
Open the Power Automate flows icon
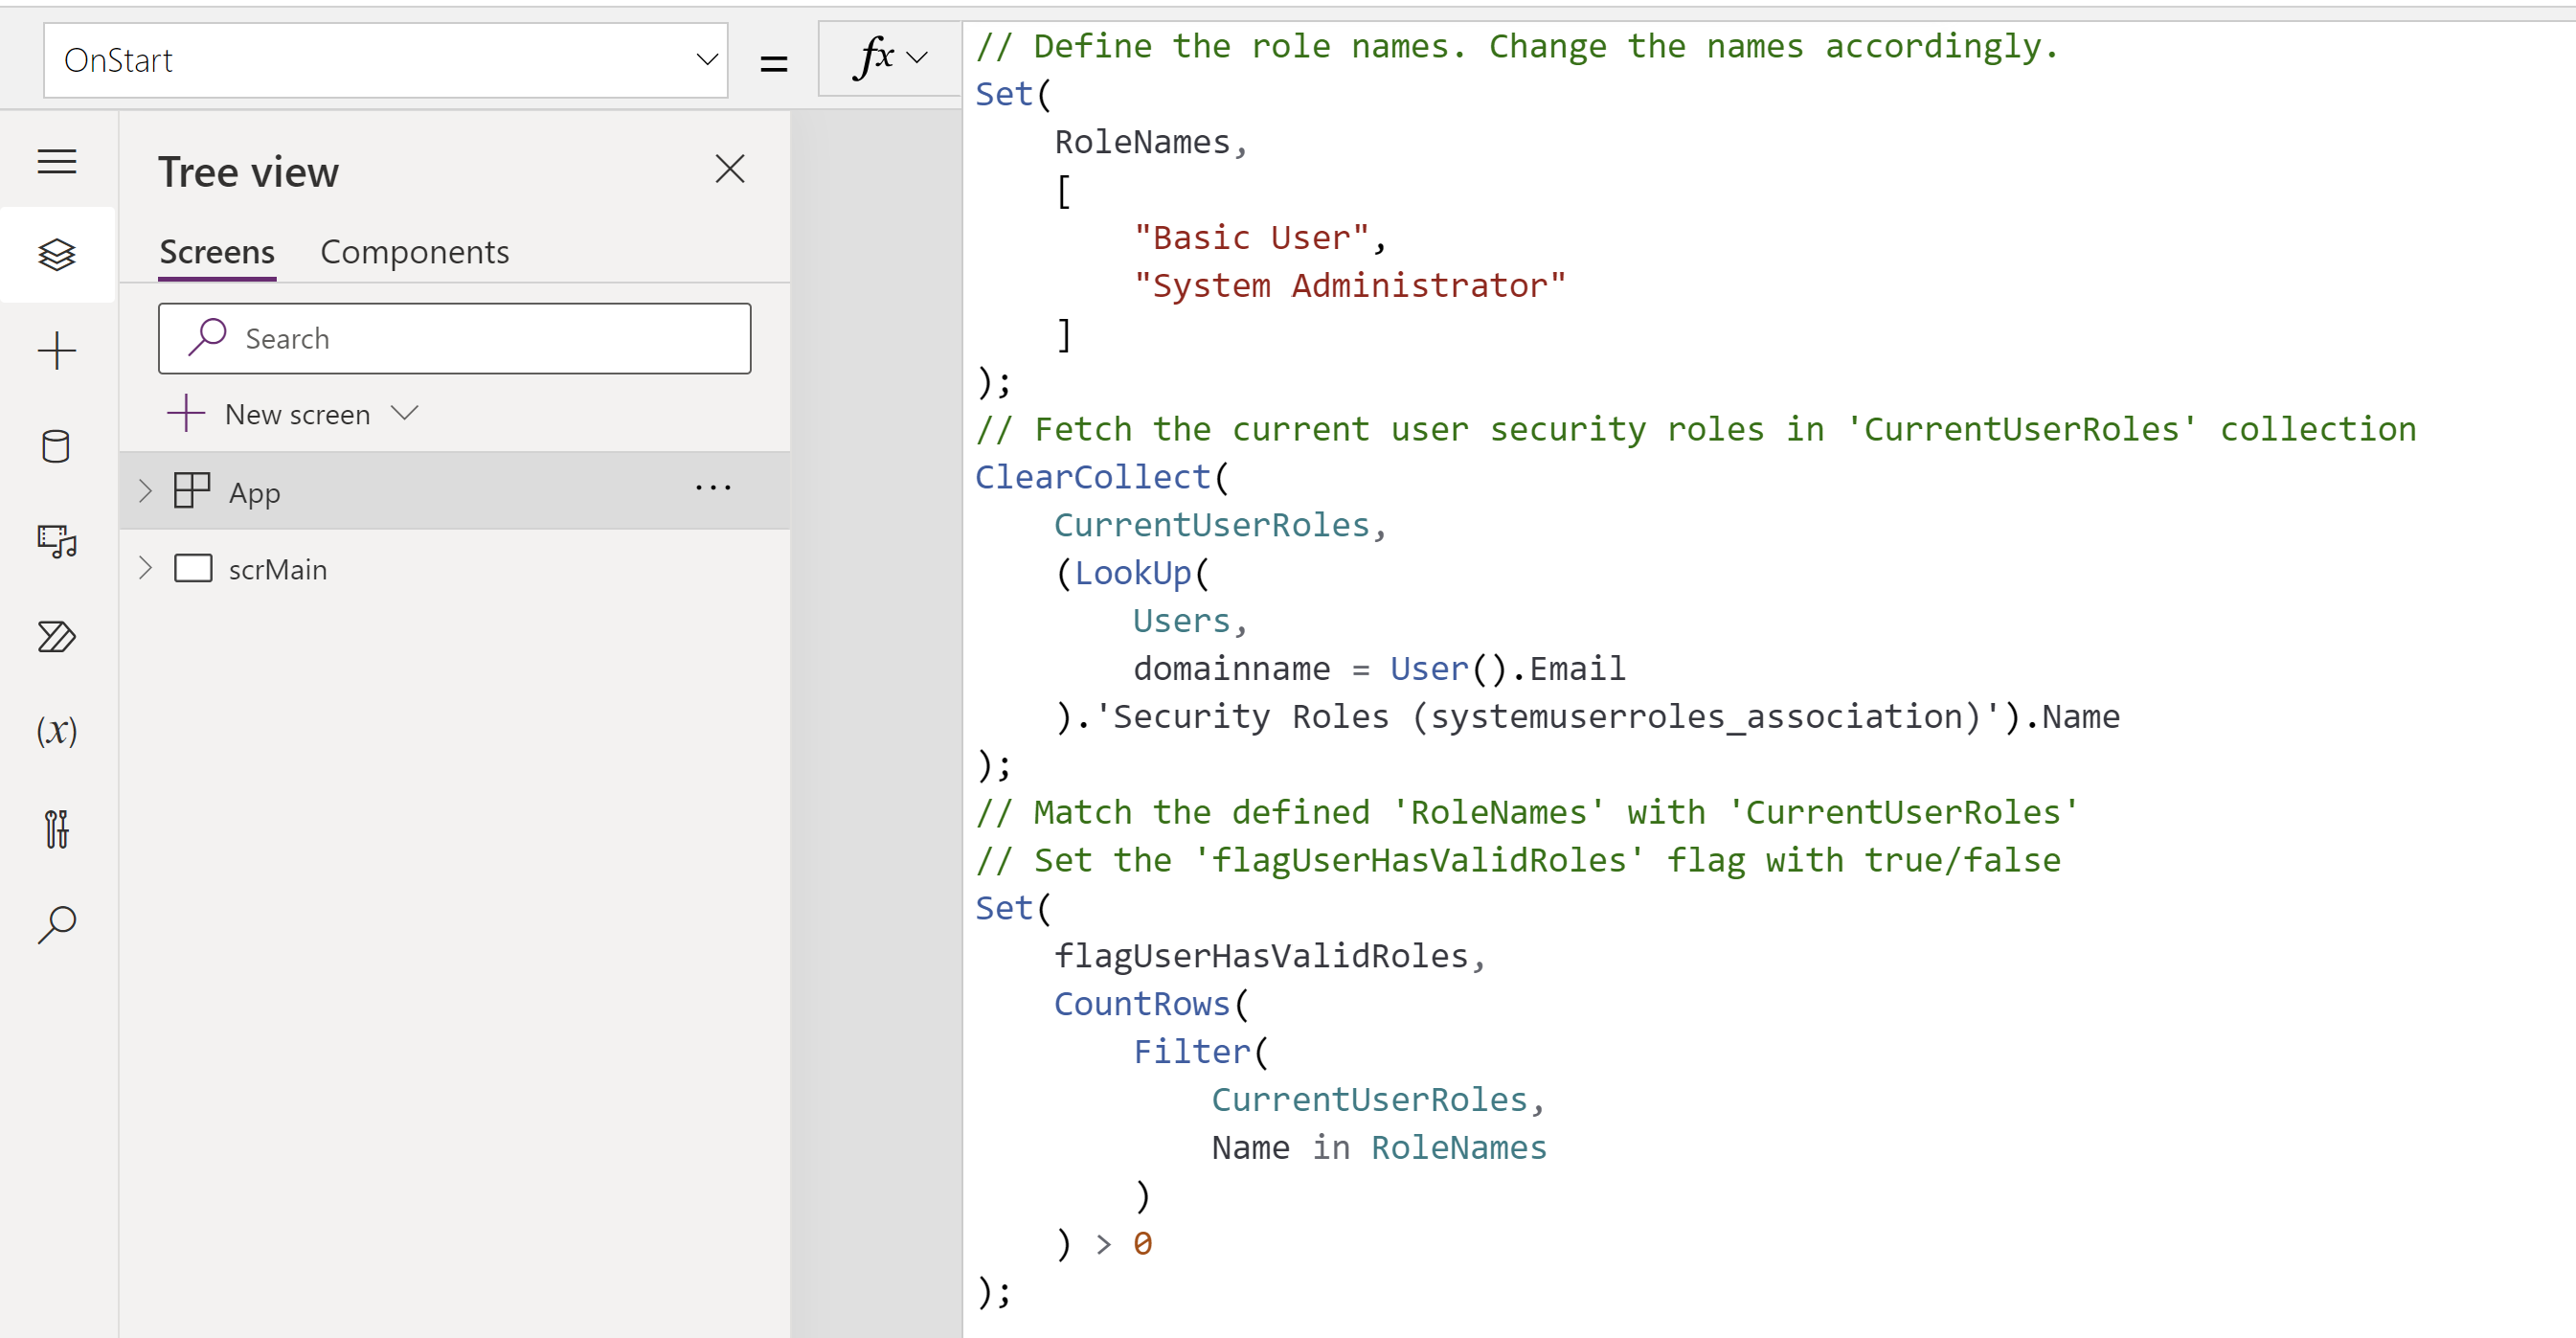click(x=57, y=636)
